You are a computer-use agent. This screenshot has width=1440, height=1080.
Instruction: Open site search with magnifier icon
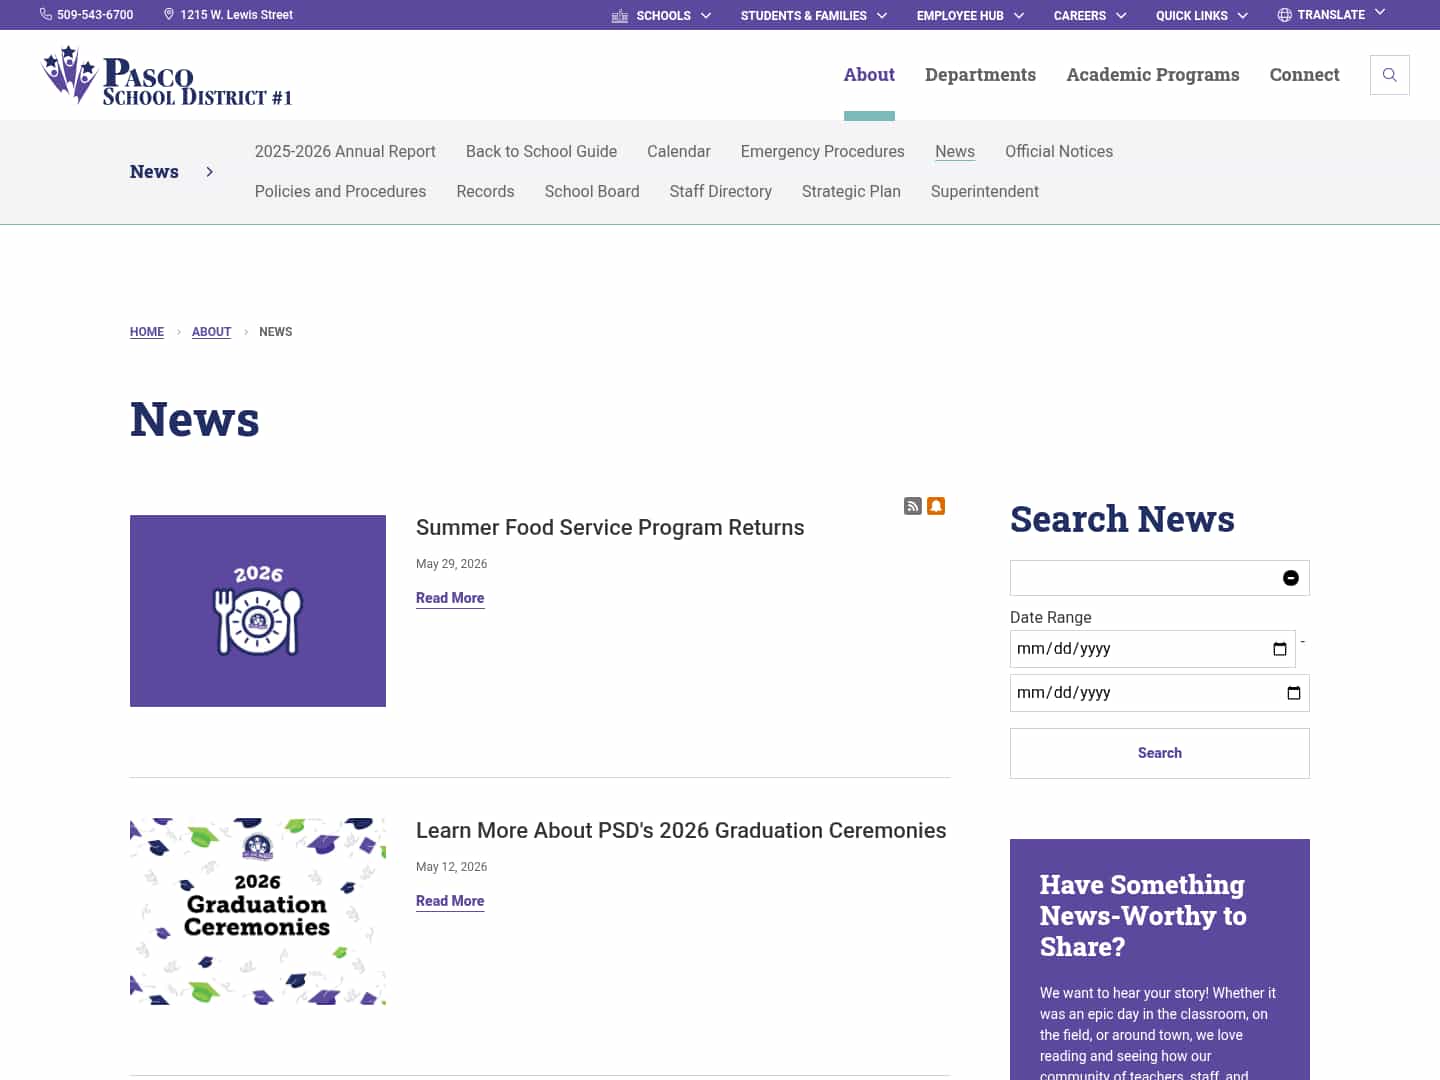pyautogui.click(x=1390, y=75)
